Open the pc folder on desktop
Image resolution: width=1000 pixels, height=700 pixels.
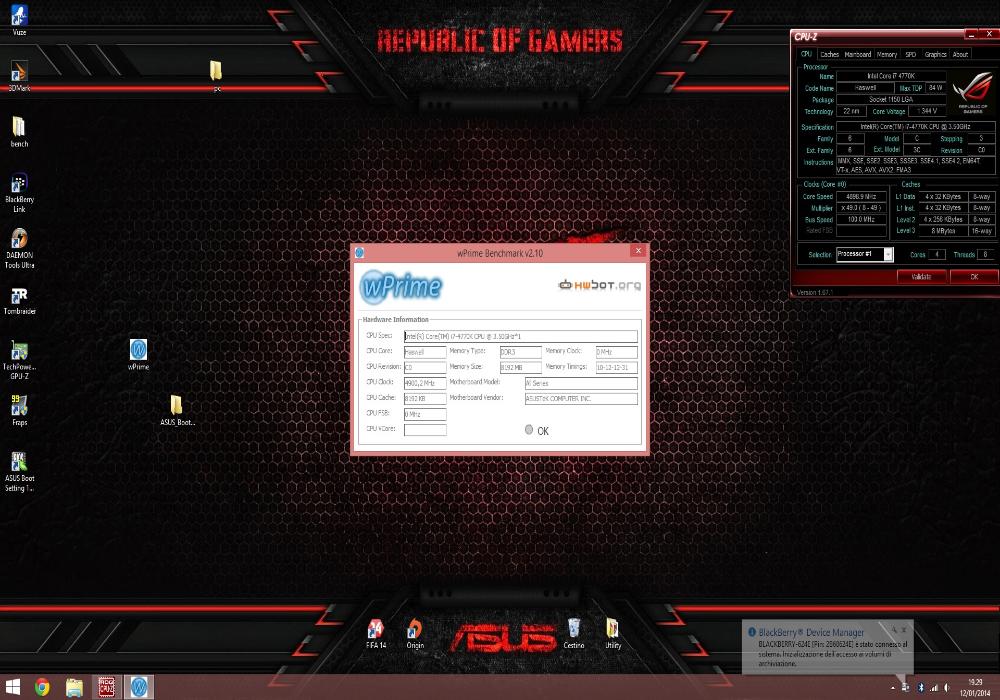tap(216, 75)
